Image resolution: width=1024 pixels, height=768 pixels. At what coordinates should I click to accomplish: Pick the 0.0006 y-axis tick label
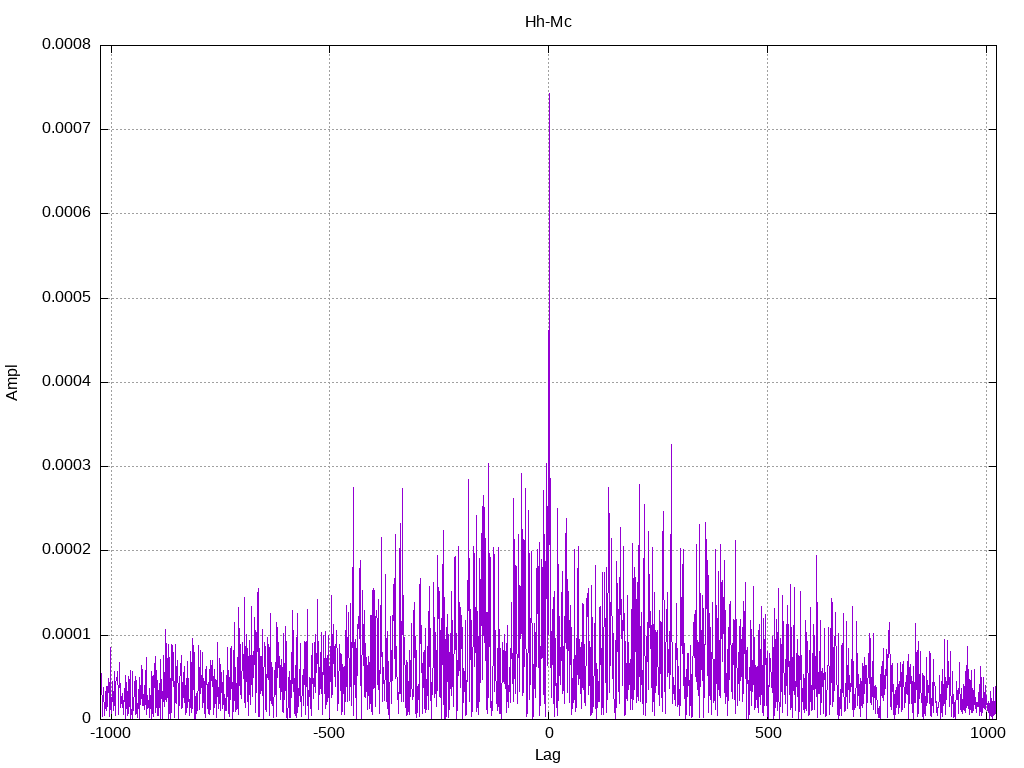pyautogui.click(x=66, y=213)
